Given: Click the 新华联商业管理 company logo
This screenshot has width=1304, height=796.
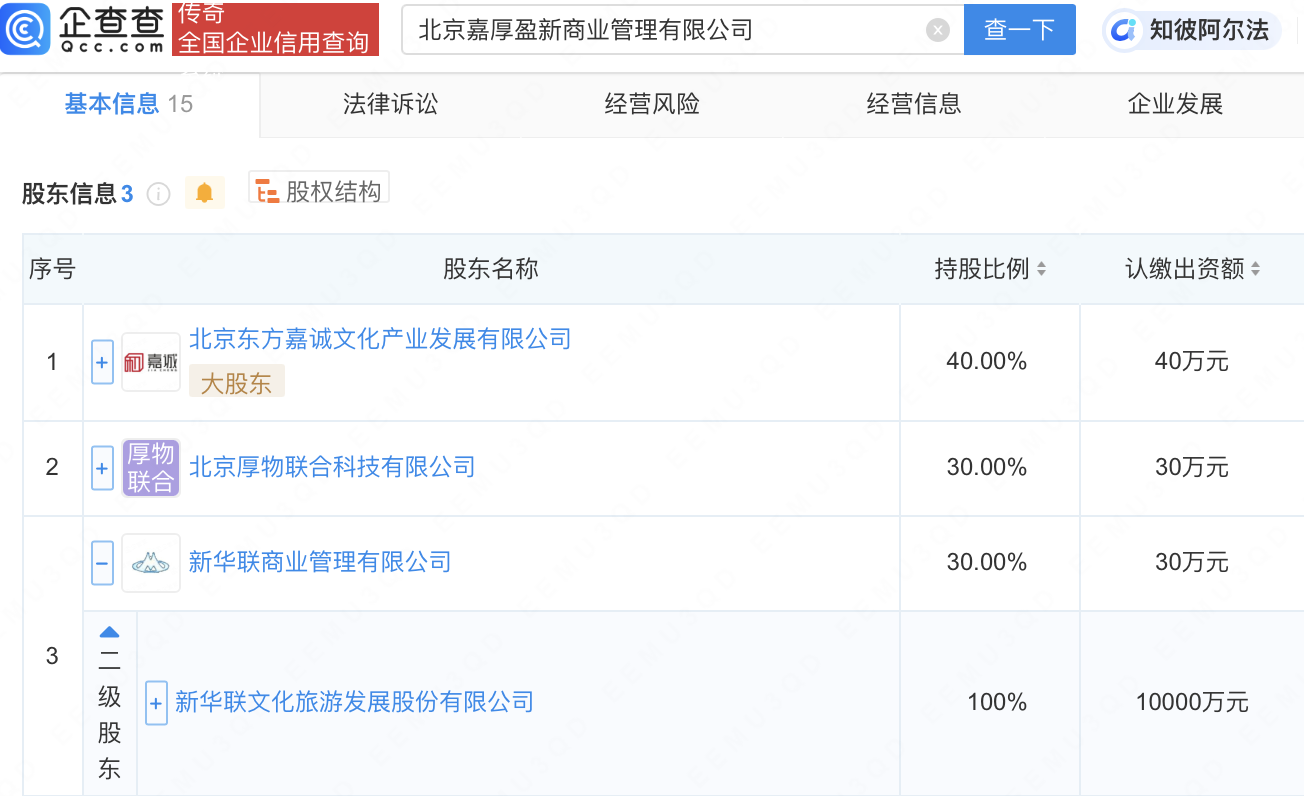Looking at the screenshot, I should click(151, 563).
